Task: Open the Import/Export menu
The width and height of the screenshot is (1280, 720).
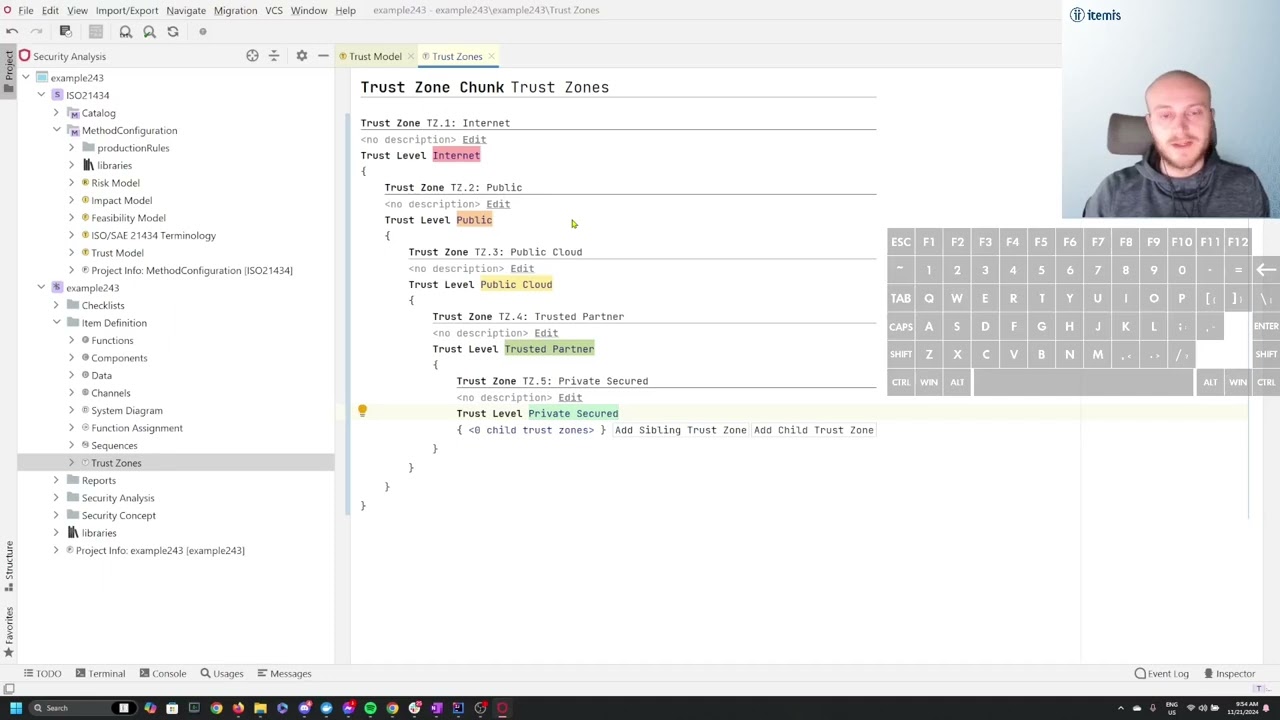Action: coord(127,10)
